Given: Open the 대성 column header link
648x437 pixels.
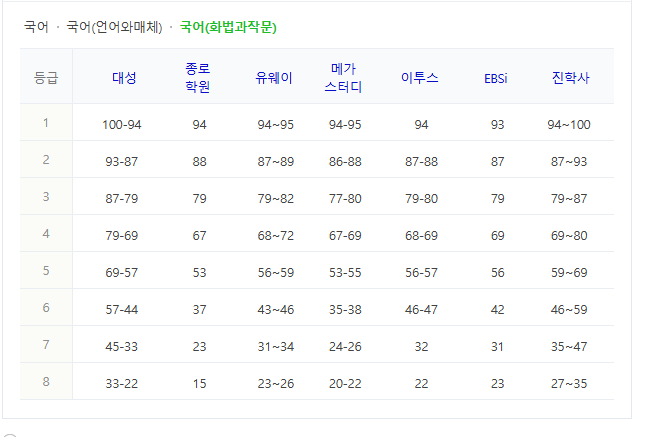Looking at the screenshot, I should tap(124, 77).
